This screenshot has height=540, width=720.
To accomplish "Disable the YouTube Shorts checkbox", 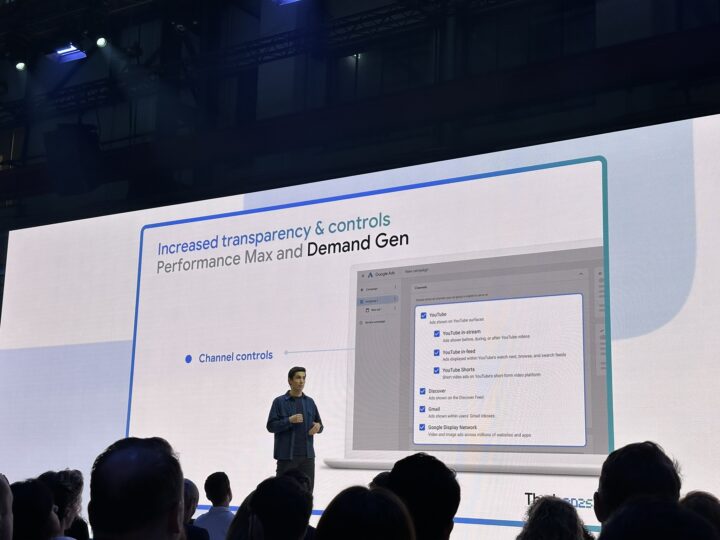I will coord(436,371).
